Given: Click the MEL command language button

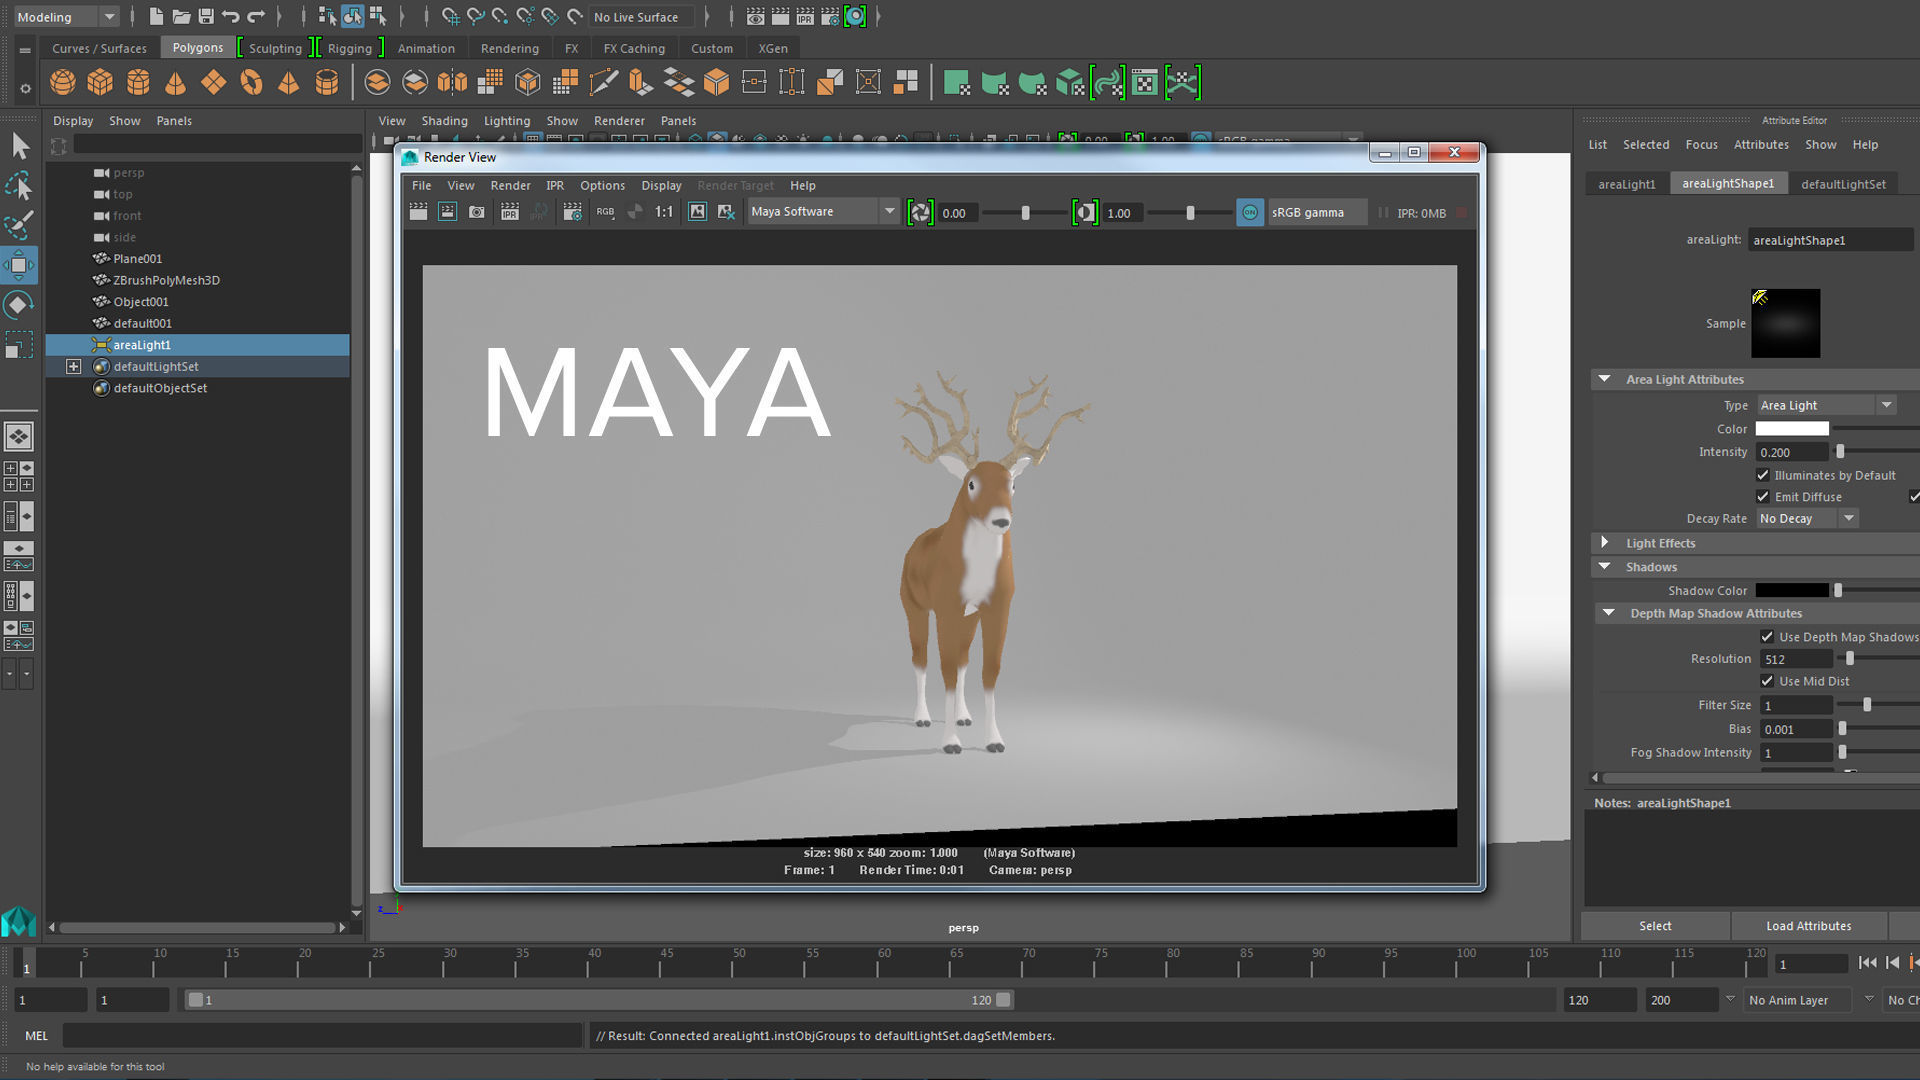Looking at the screenshot, I should point(36,1036).
